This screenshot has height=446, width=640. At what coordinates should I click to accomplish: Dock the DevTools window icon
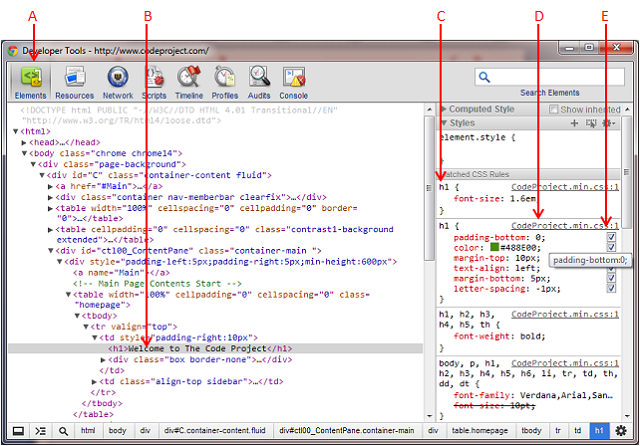pos(18,431)
